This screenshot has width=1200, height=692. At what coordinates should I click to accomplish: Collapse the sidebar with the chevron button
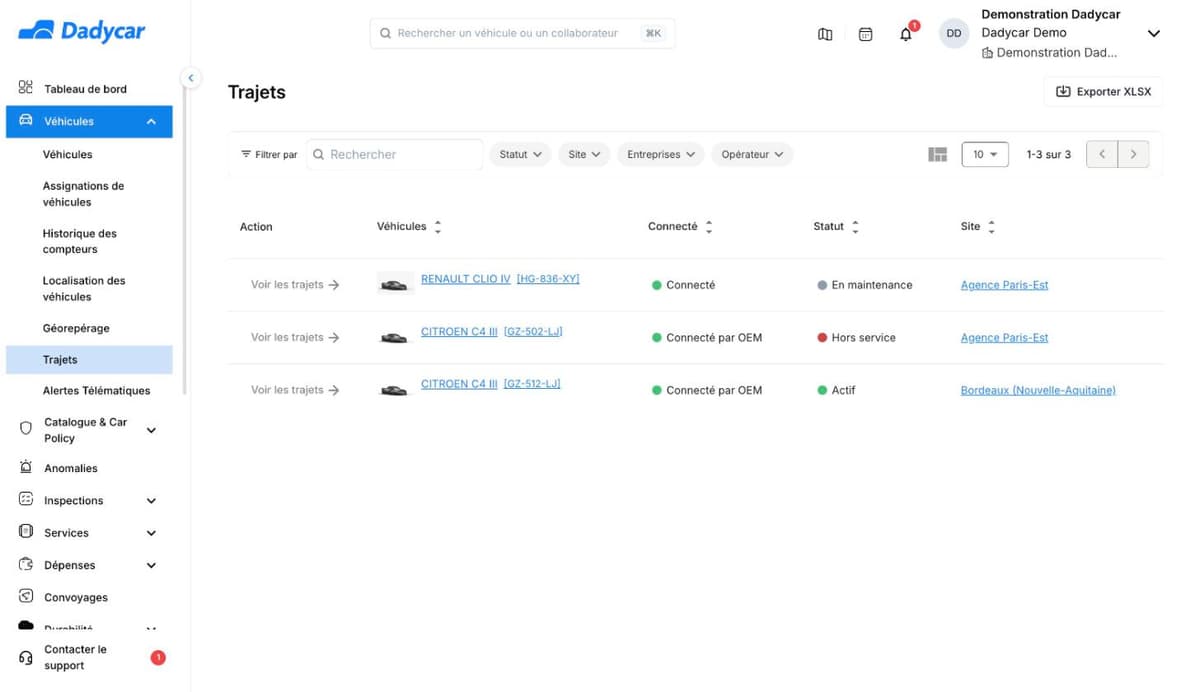[x=190, y=77]
